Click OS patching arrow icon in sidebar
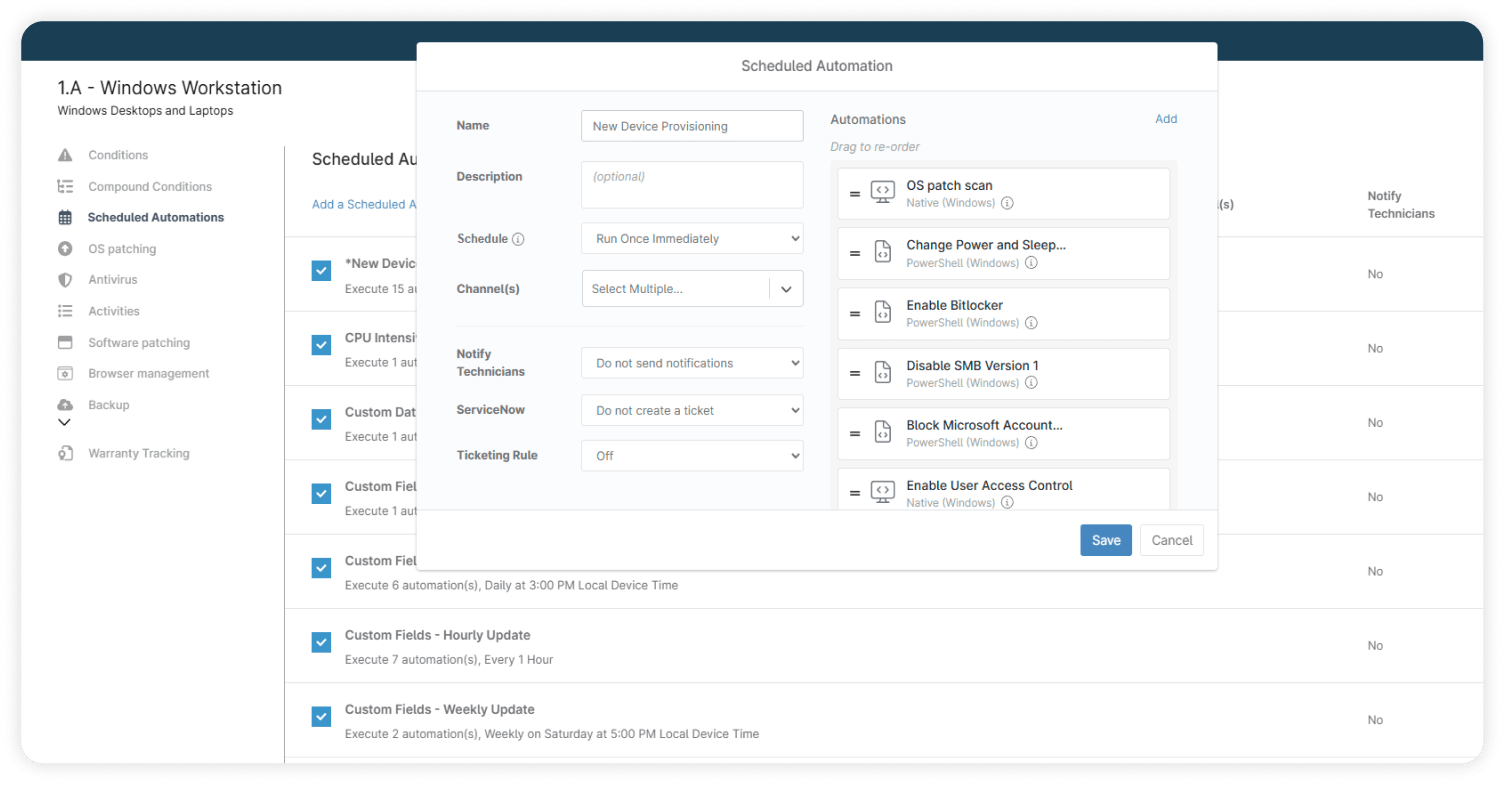This screenshot has height=785, width=1505. click(65, 249)
